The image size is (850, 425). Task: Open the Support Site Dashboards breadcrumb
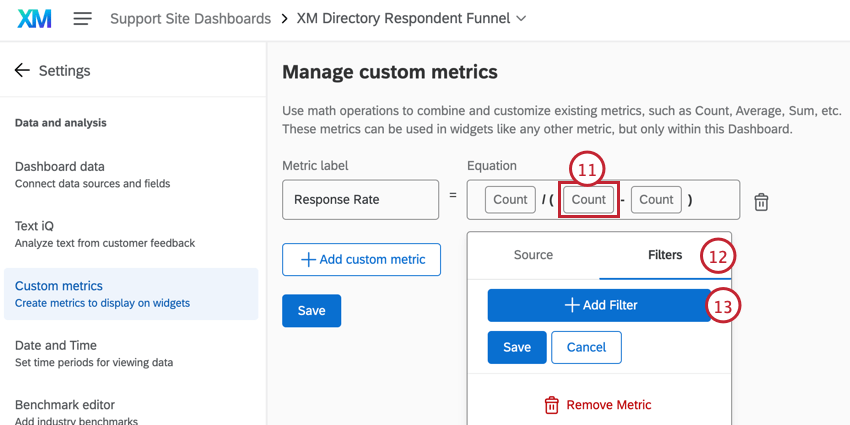pyautogui.click(x=190, y=19)
